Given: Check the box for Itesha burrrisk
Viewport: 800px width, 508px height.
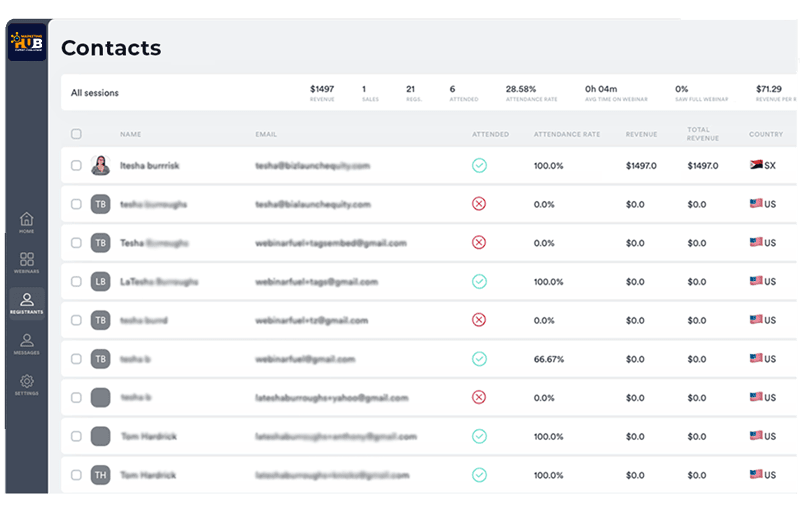Looking at the screenshot, I should pos(76,165).
